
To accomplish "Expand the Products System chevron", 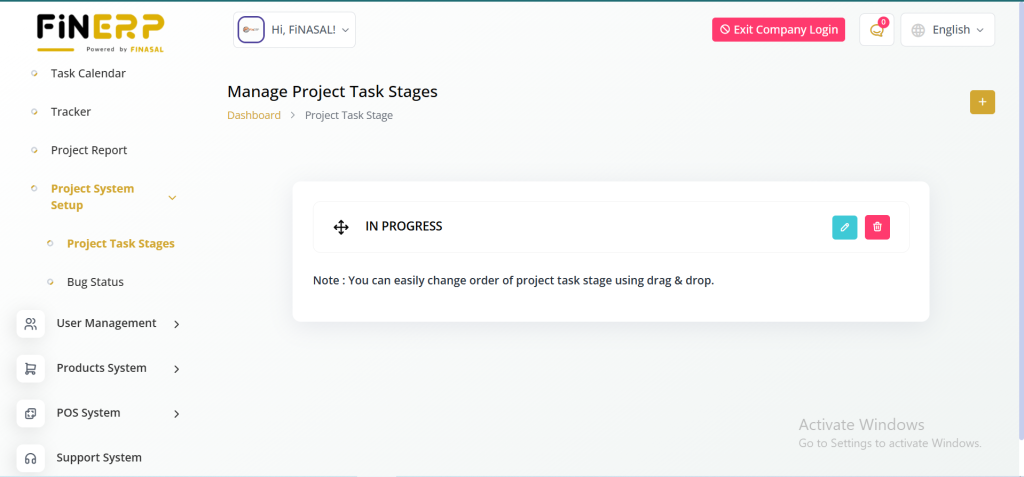I will click(177, 369).
